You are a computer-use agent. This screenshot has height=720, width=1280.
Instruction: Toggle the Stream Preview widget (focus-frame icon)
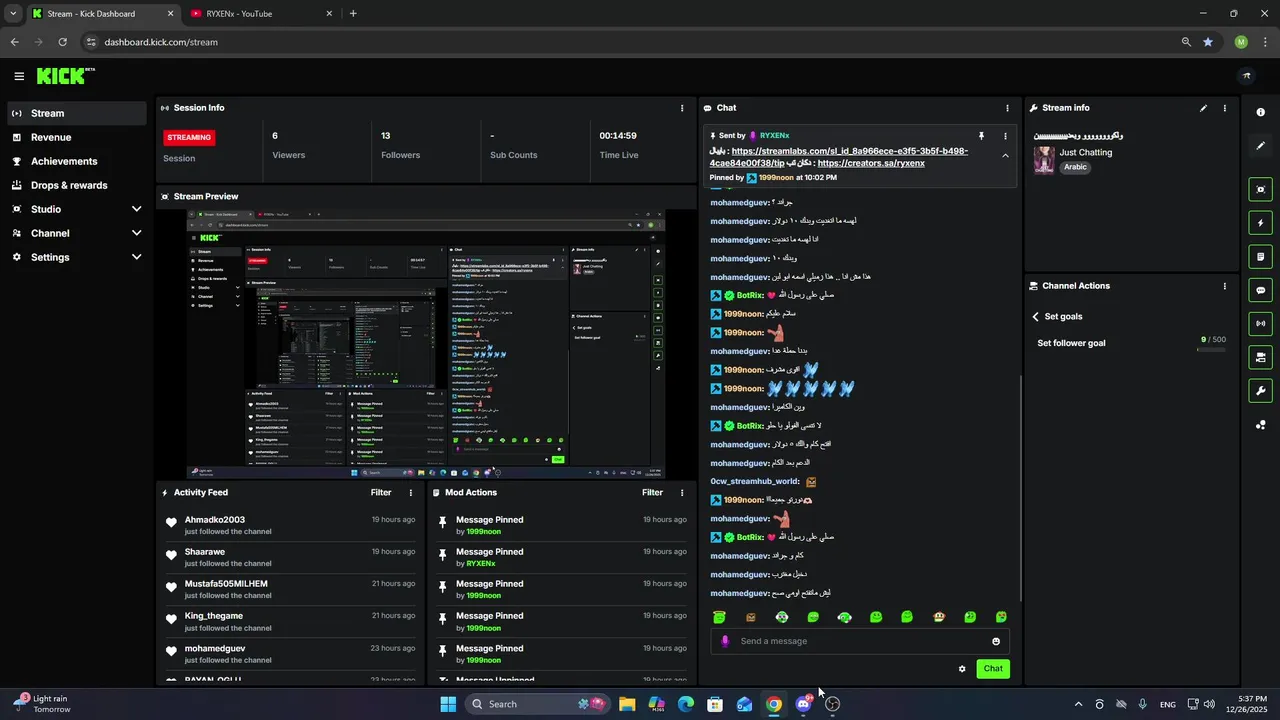point(1260,190)
